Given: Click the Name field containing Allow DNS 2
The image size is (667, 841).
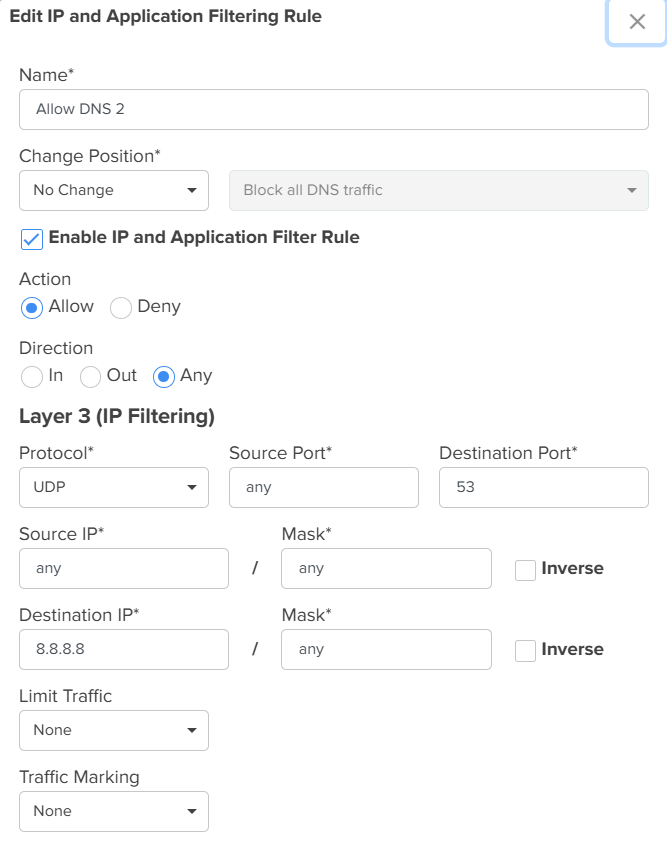Looking at the screenshot, I should [x=333, y=109].
